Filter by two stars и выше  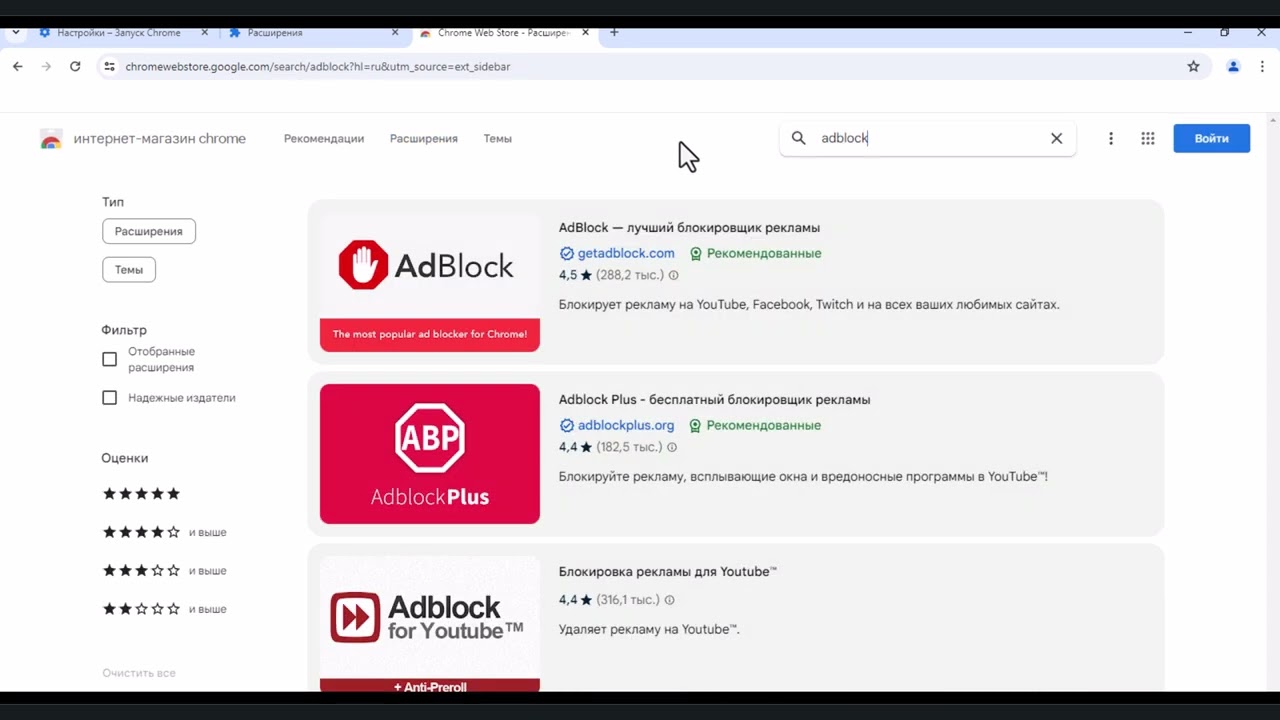165,608
